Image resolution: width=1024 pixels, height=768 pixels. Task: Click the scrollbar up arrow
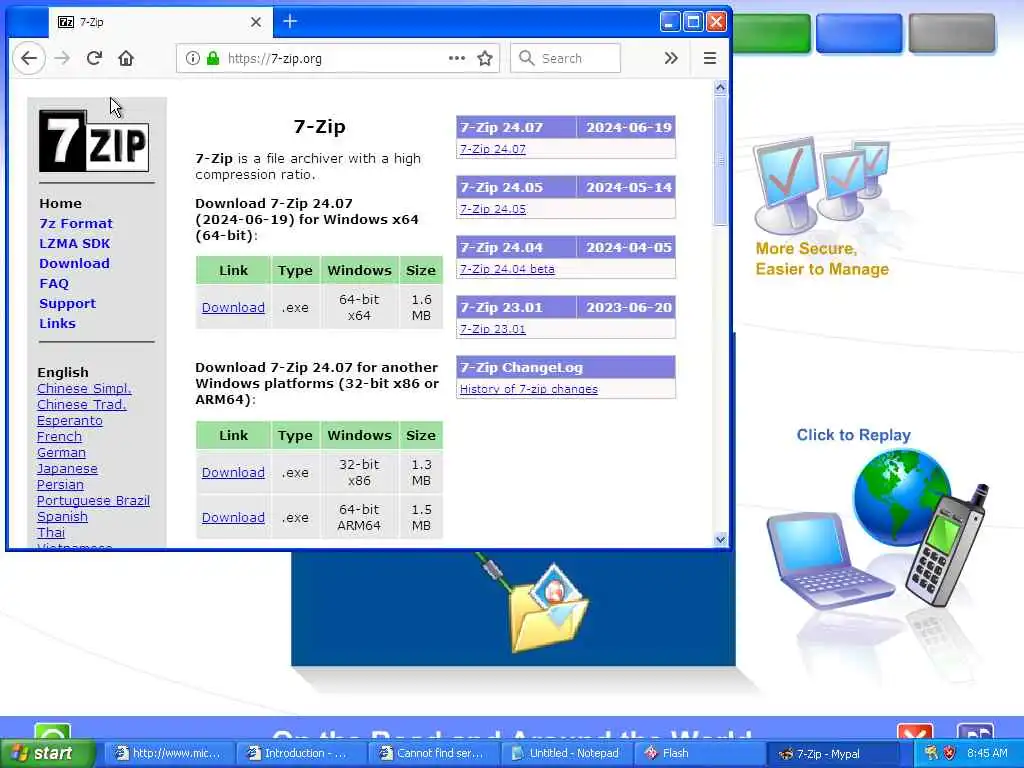(720, 88)
